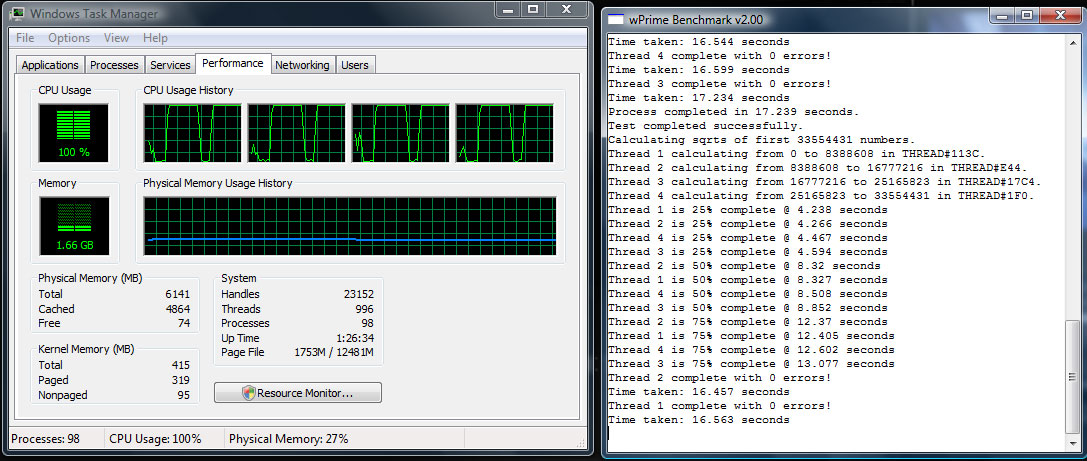
Task: Minimize the wPrime Benchmark window
Action: [x=1002, y=15]
